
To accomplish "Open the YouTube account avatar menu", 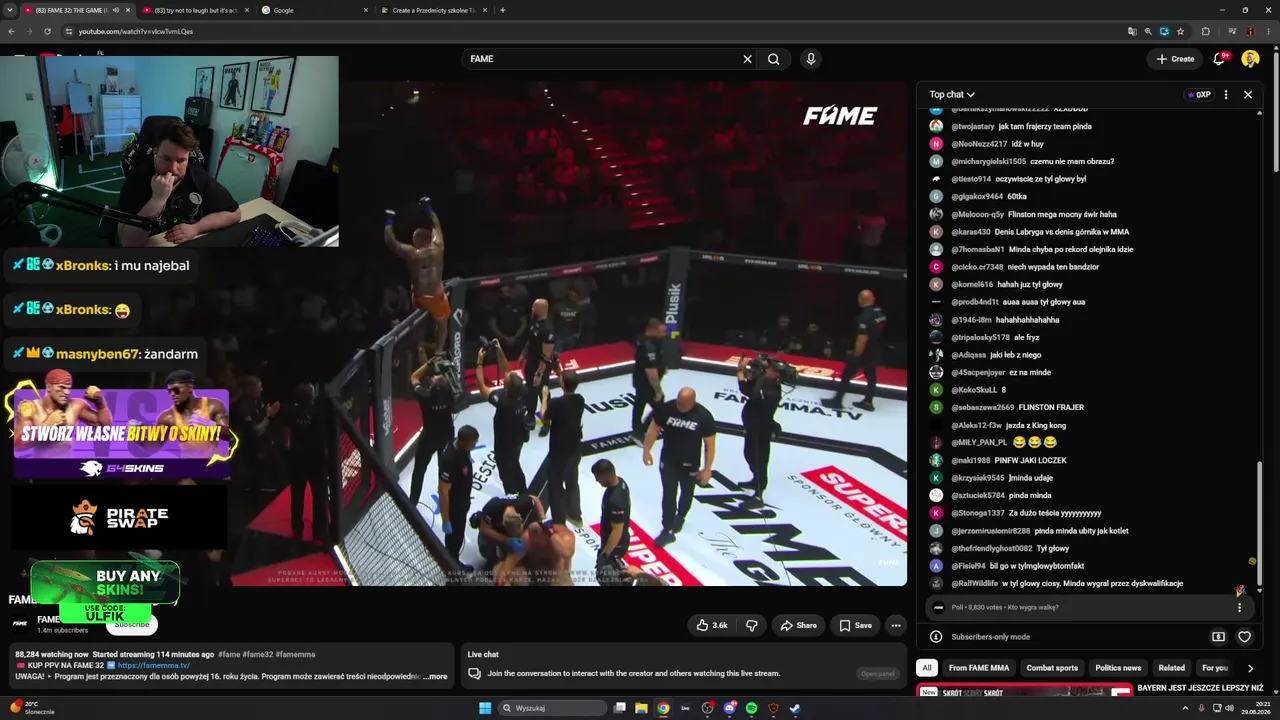I will coord(1250,59).
